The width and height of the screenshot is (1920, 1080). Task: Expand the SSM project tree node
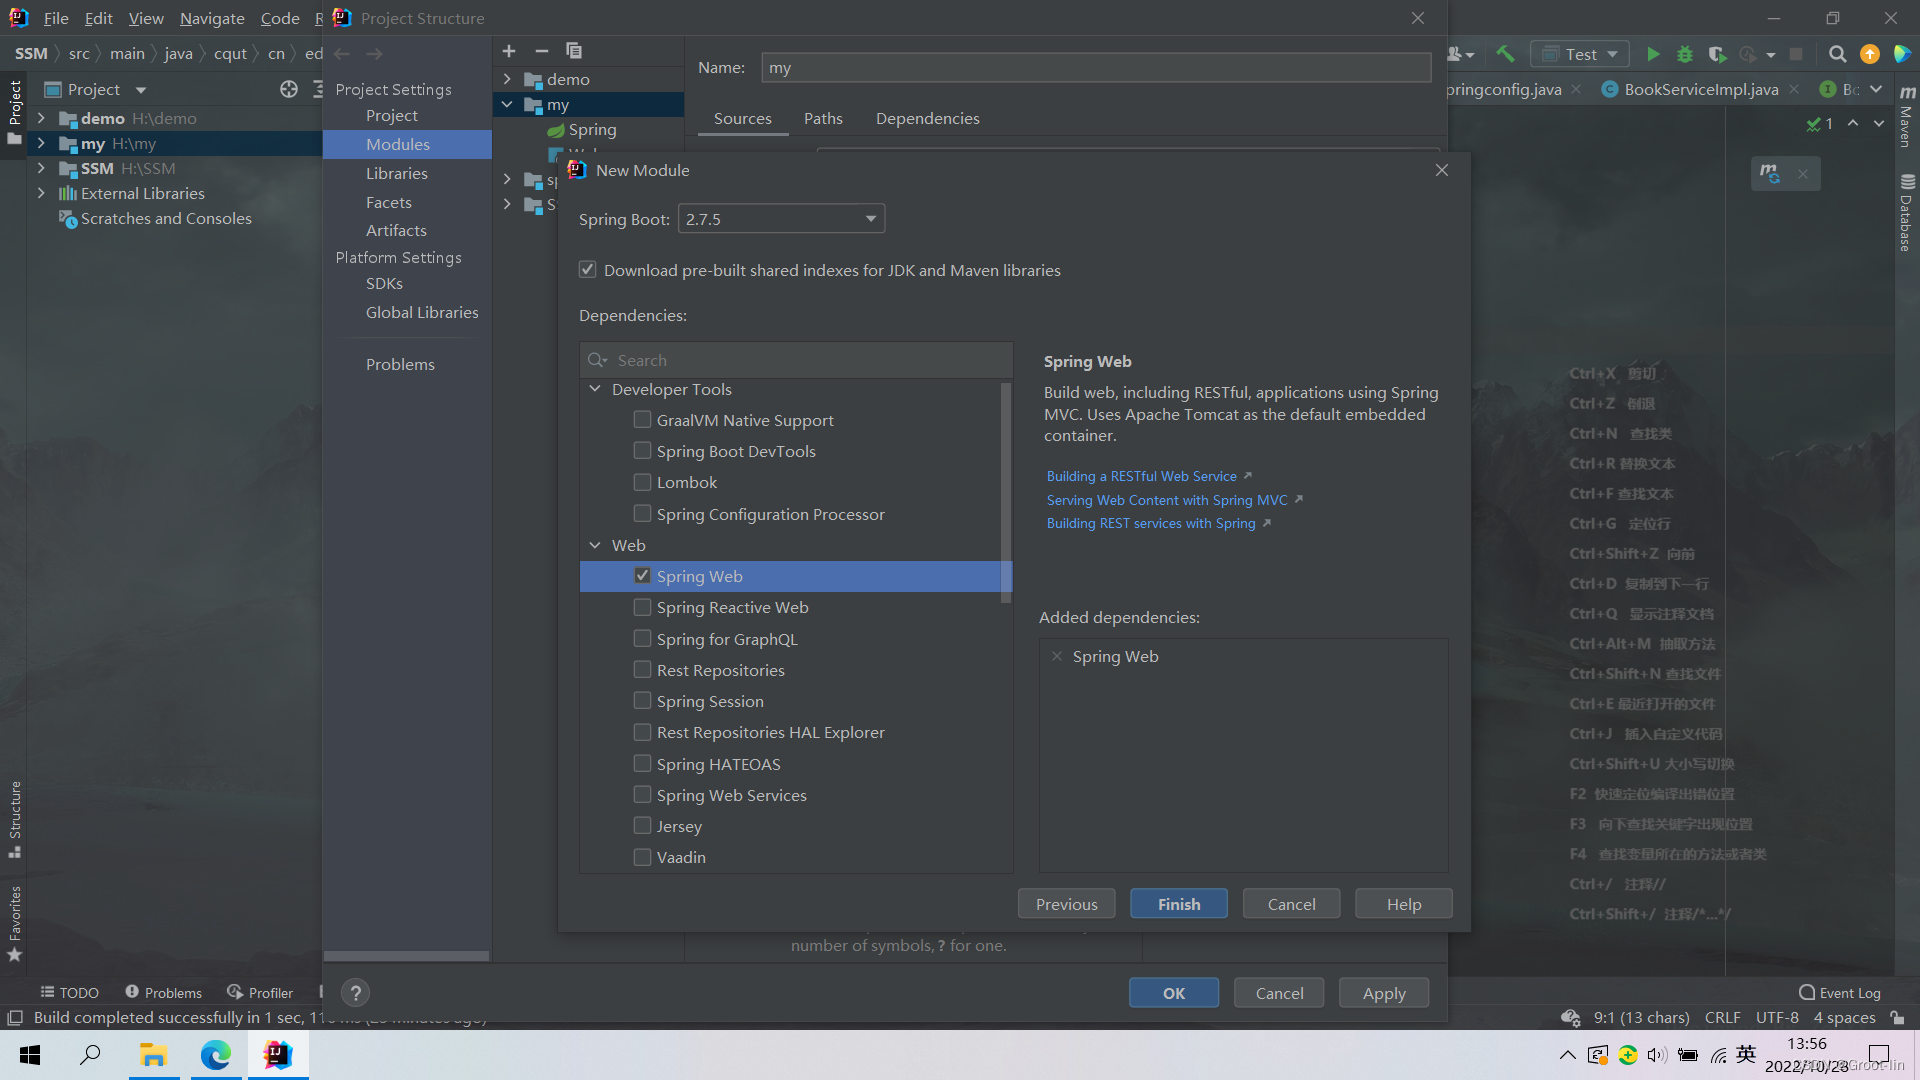[41, 168]
